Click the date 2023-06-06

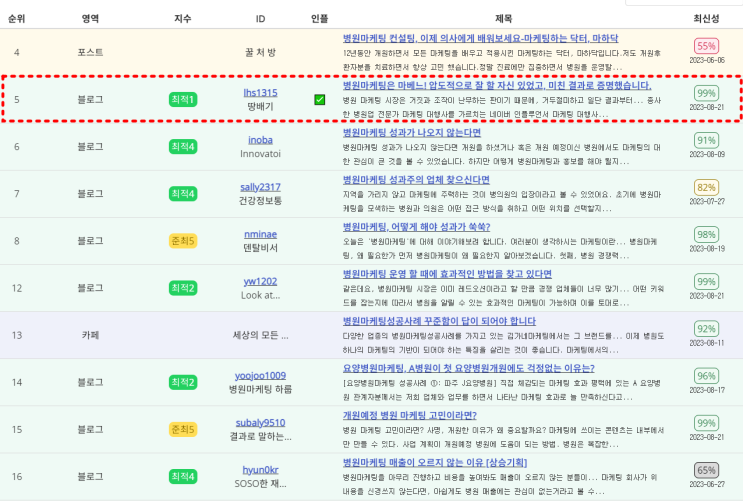coord(707,60)
